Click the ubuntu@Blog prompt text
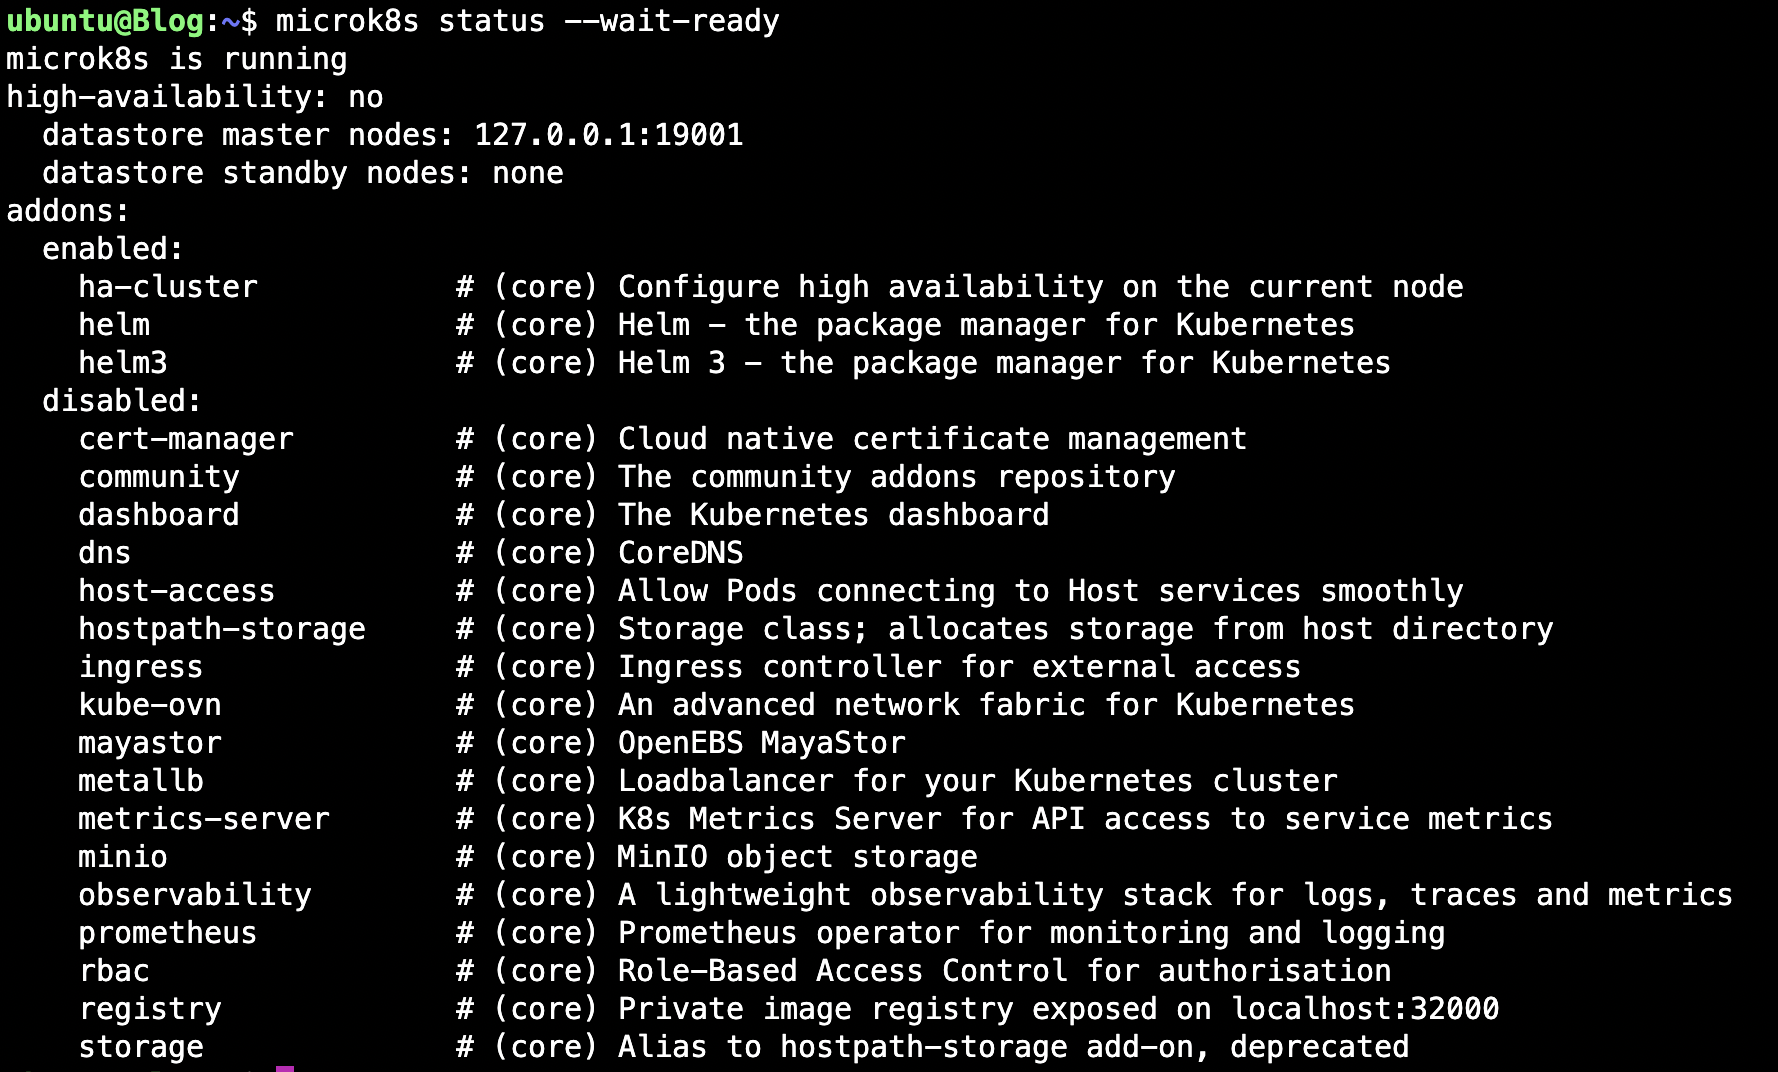This screenshot has height=1072, width=1778. click(105, 21)
